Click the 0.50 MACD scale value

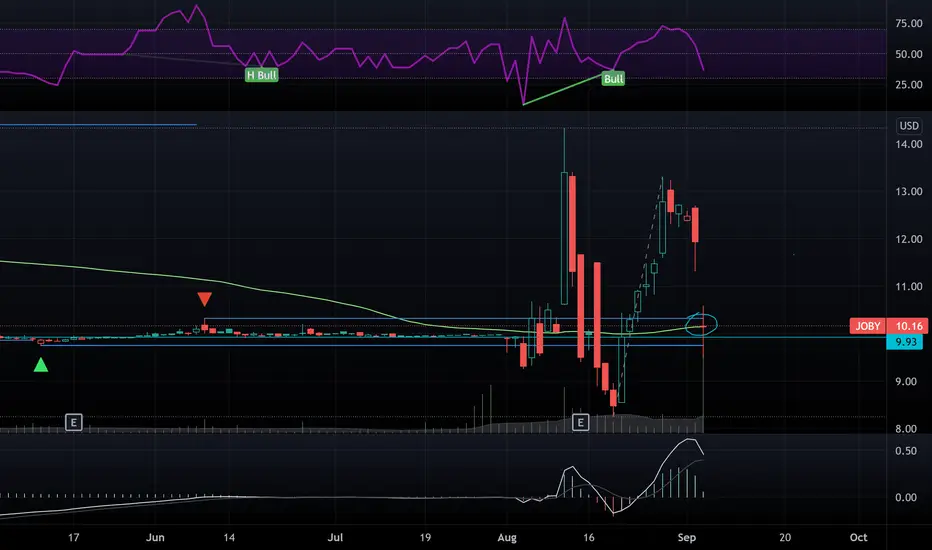click(x=906, y=451)
